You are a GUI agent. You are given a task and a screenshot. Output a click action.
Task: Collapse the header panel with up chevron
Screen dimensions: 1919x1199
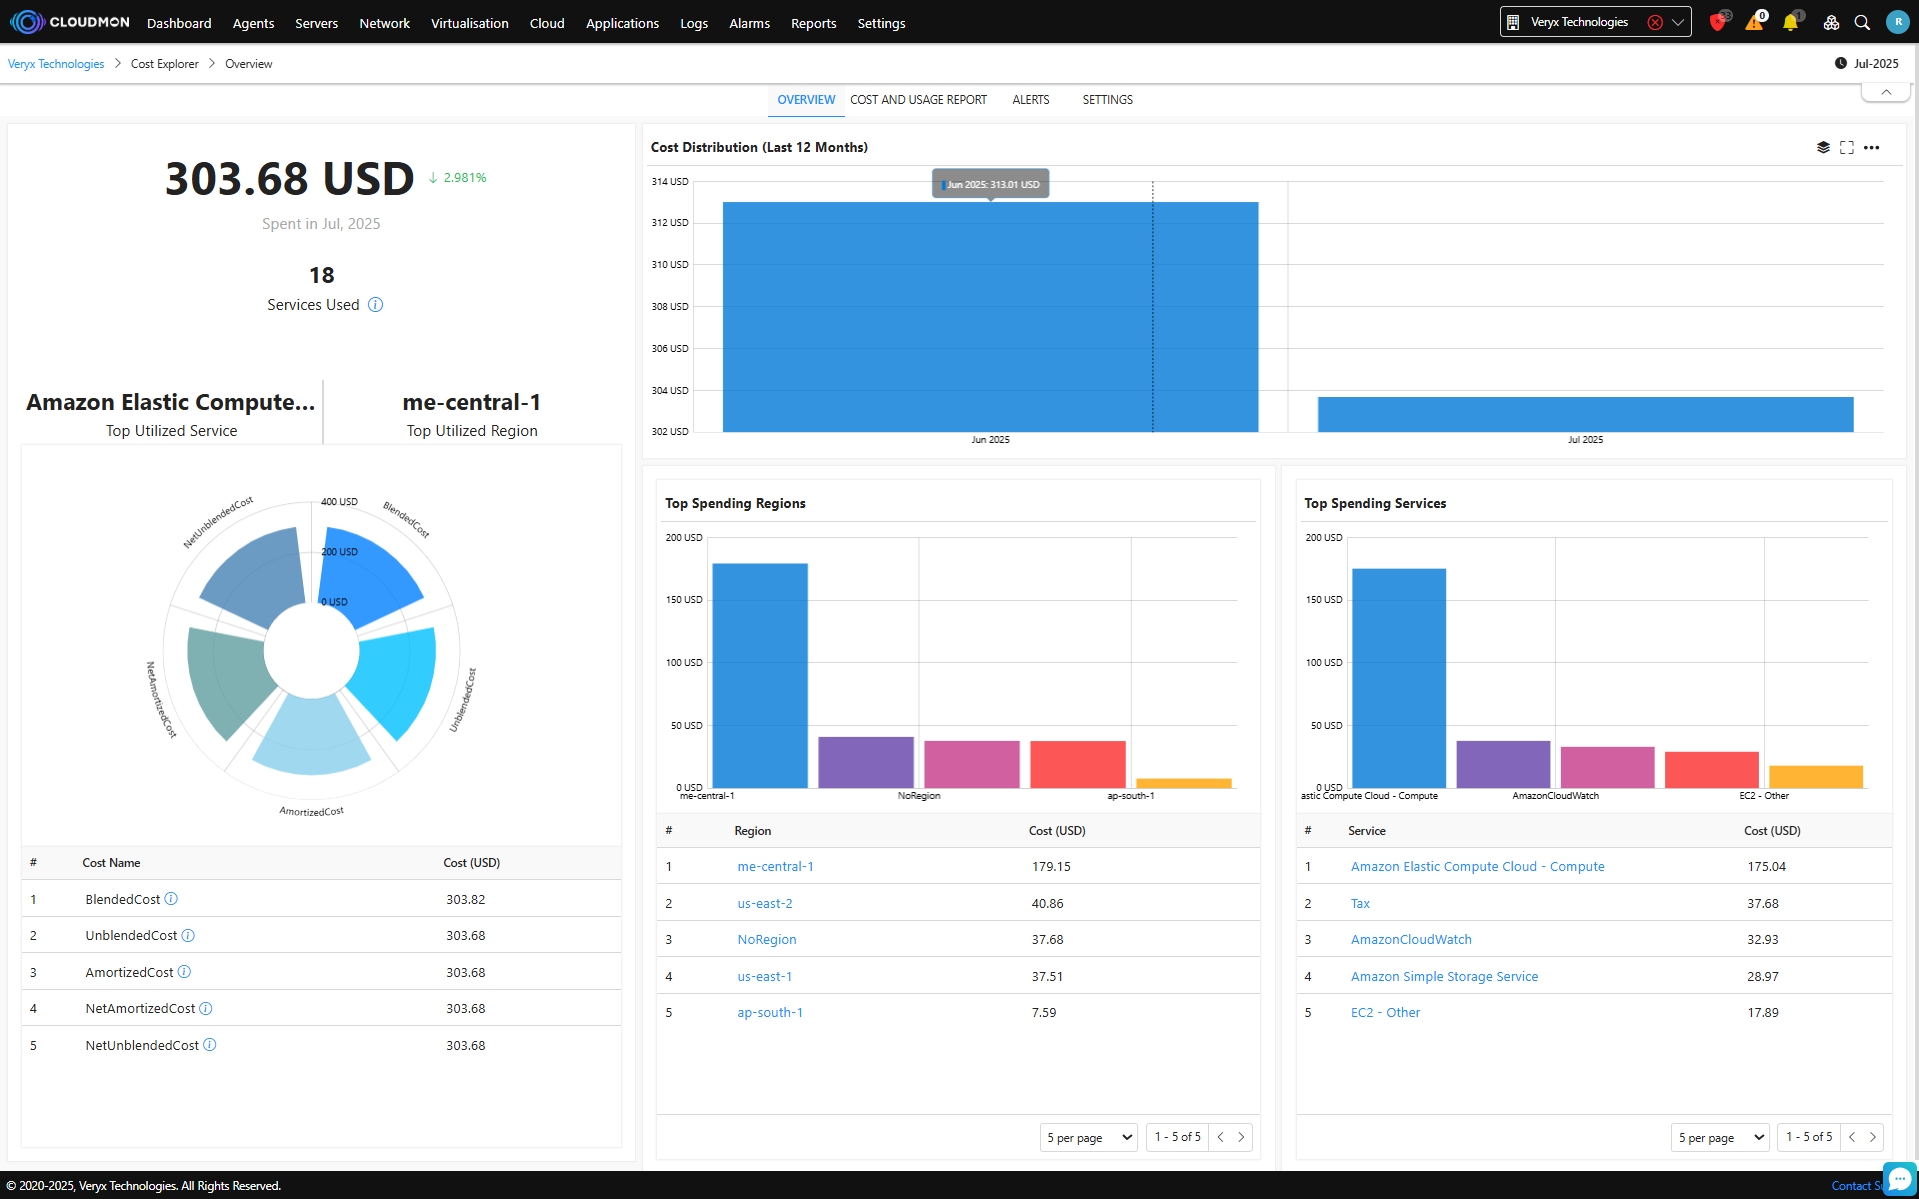pyautogui.click(x=1886, y=92)
